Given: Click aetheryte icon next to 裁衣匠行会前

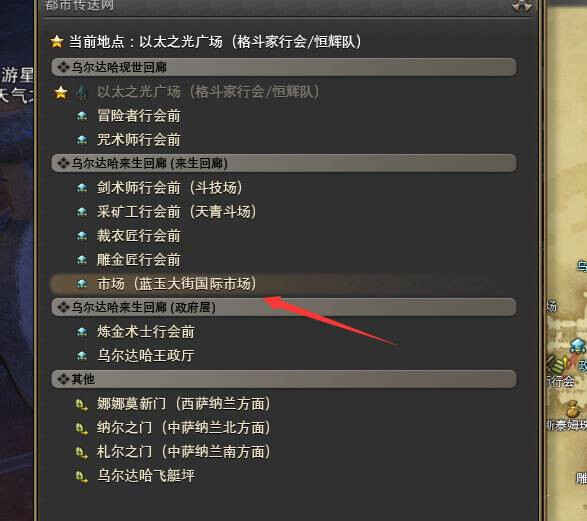Looking at the screenshot, I should [82, 236].
